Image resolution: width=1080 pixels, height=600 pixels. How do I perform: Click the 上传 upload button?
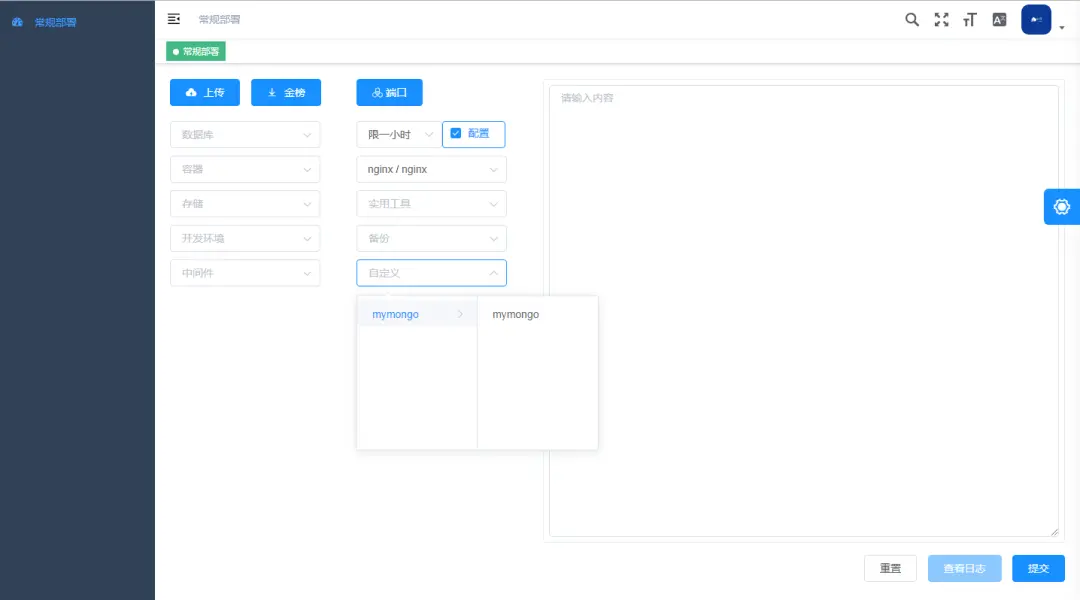pyautogui.click(x=205, y=92)
